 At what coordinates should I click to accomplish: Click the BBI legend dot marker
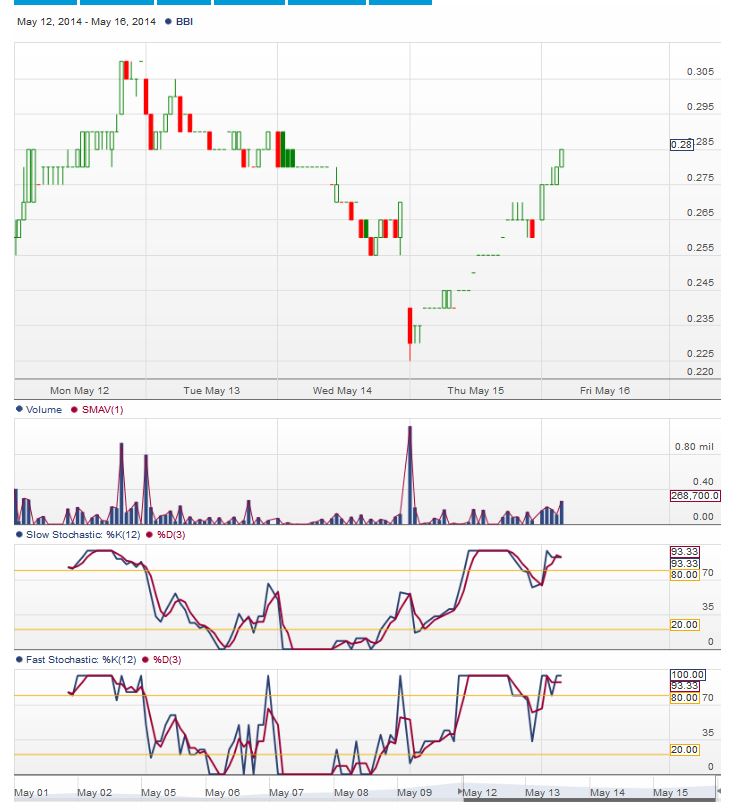coord(169,22)
